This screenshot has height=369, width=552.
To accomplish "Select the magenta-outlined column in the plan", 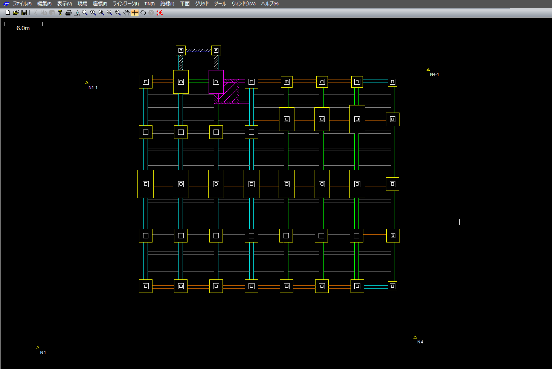I will click(216, 82).
